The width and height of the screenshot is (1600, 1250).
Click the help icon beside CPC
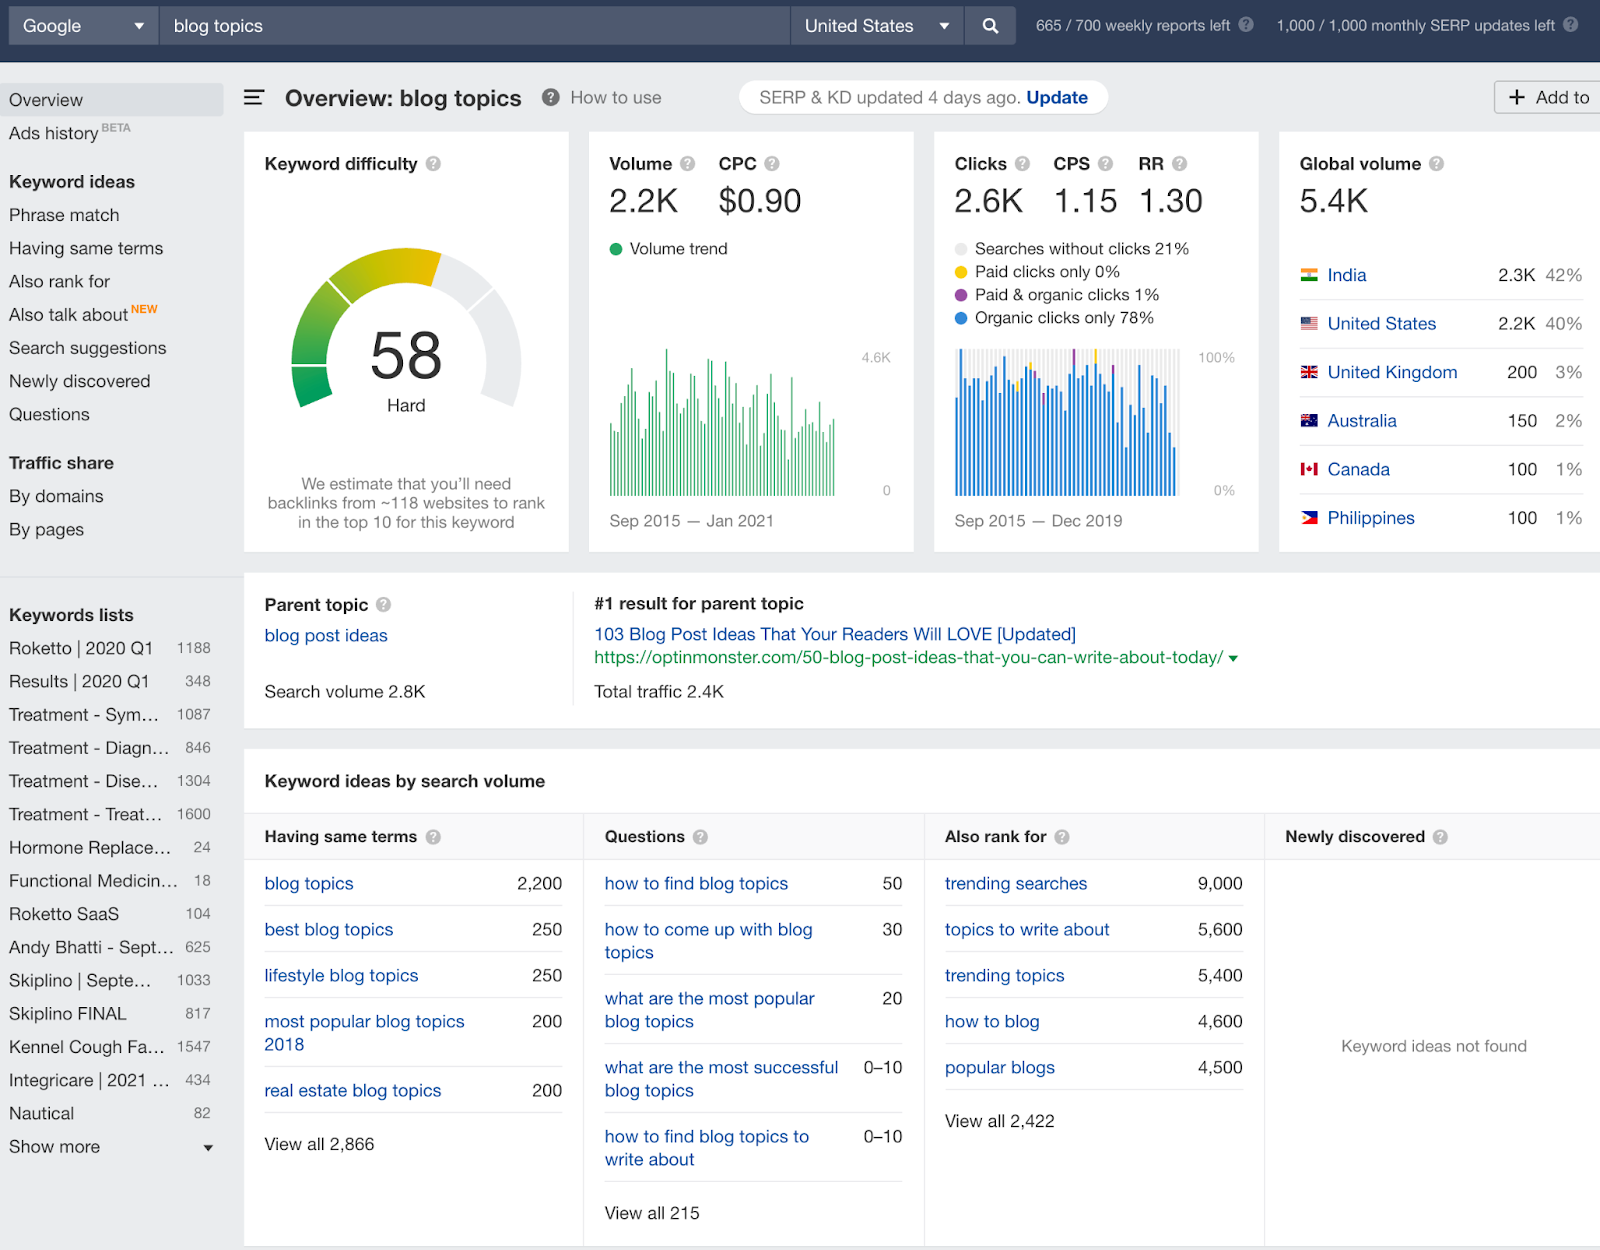click(x=772, y=164)
